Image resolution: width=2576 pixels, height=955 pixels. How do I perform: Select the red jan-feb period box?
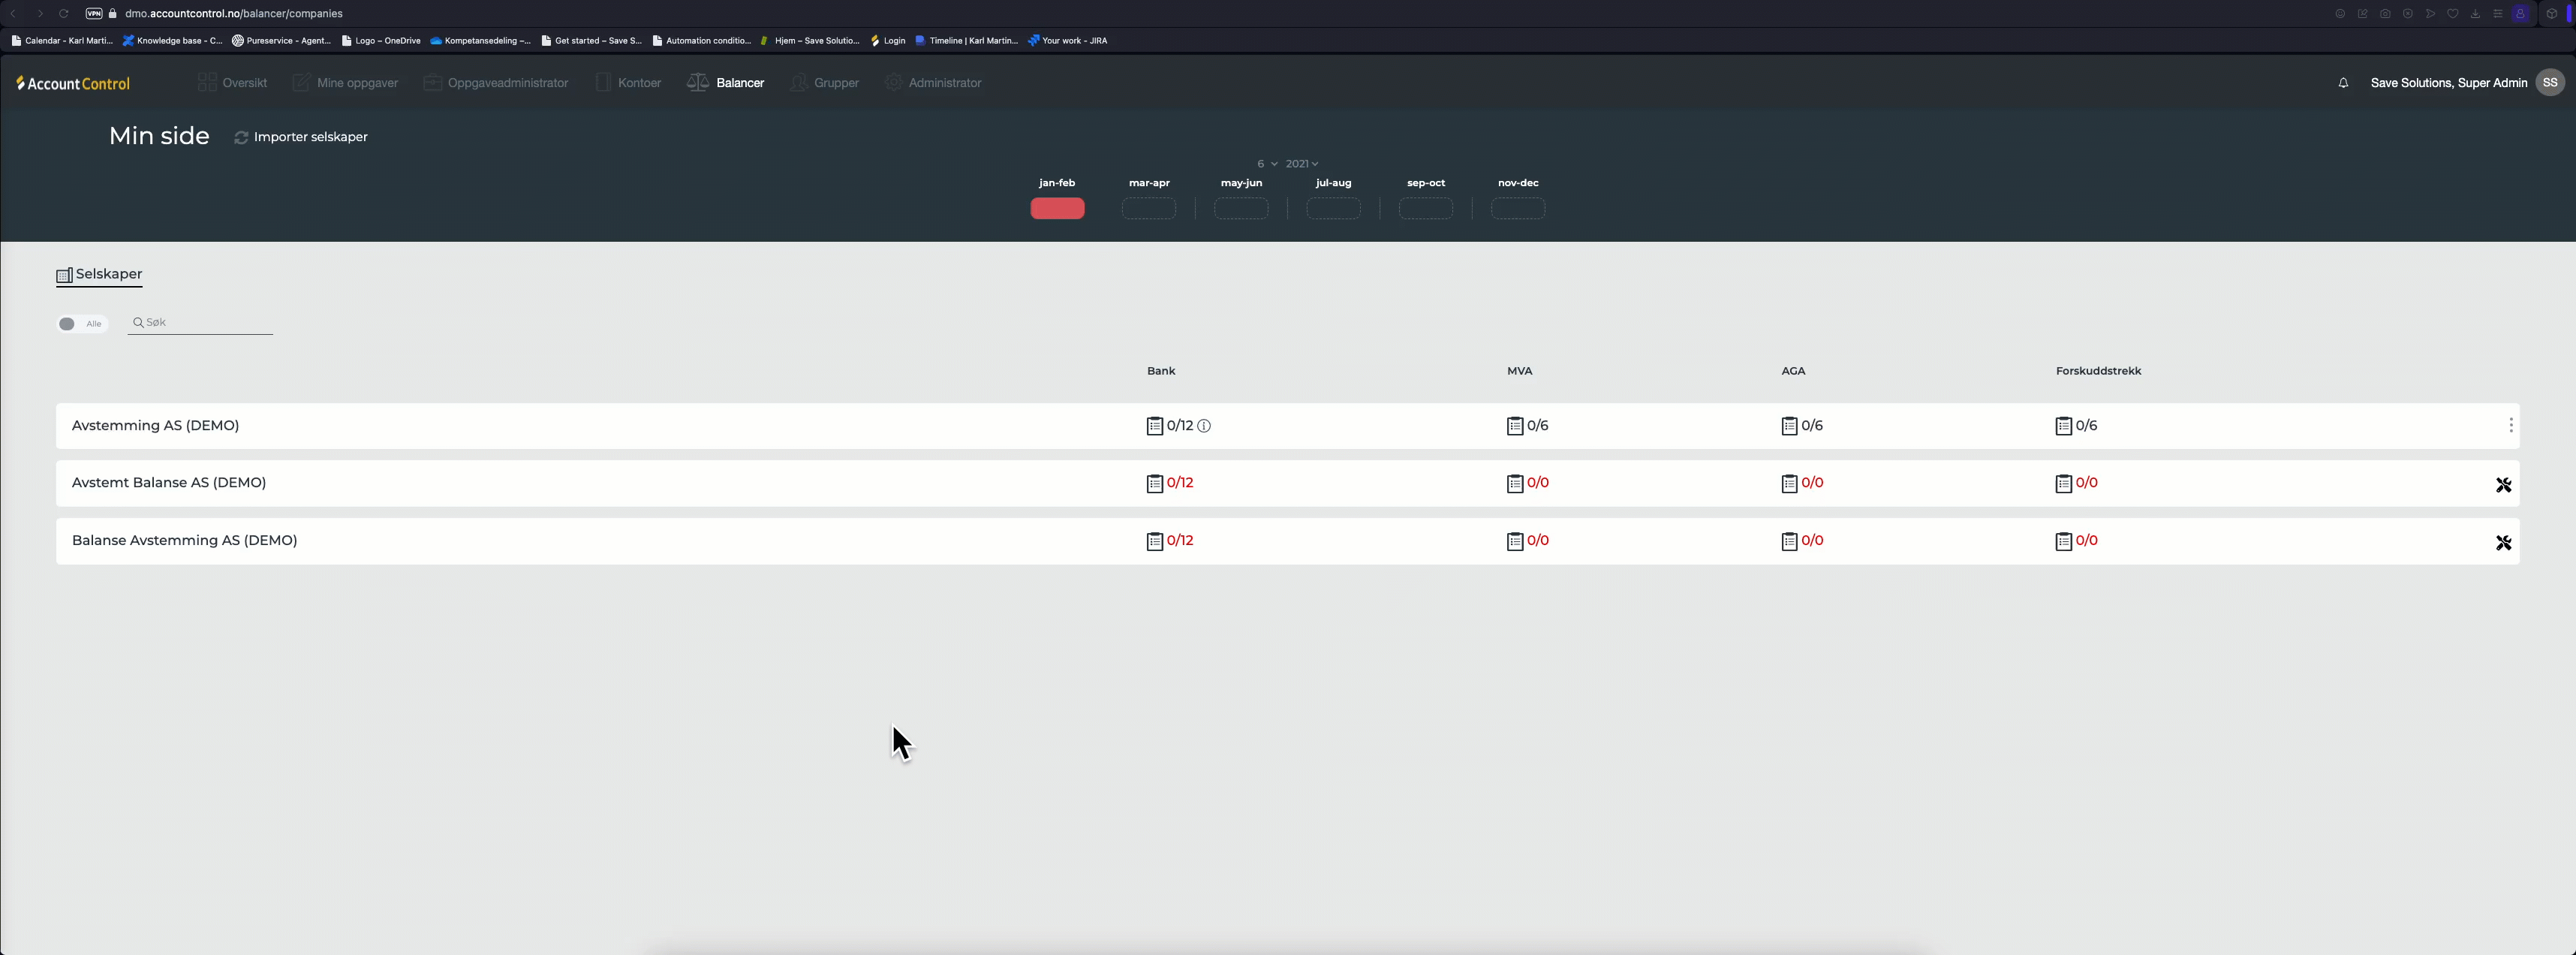[x=1057, y=209]
